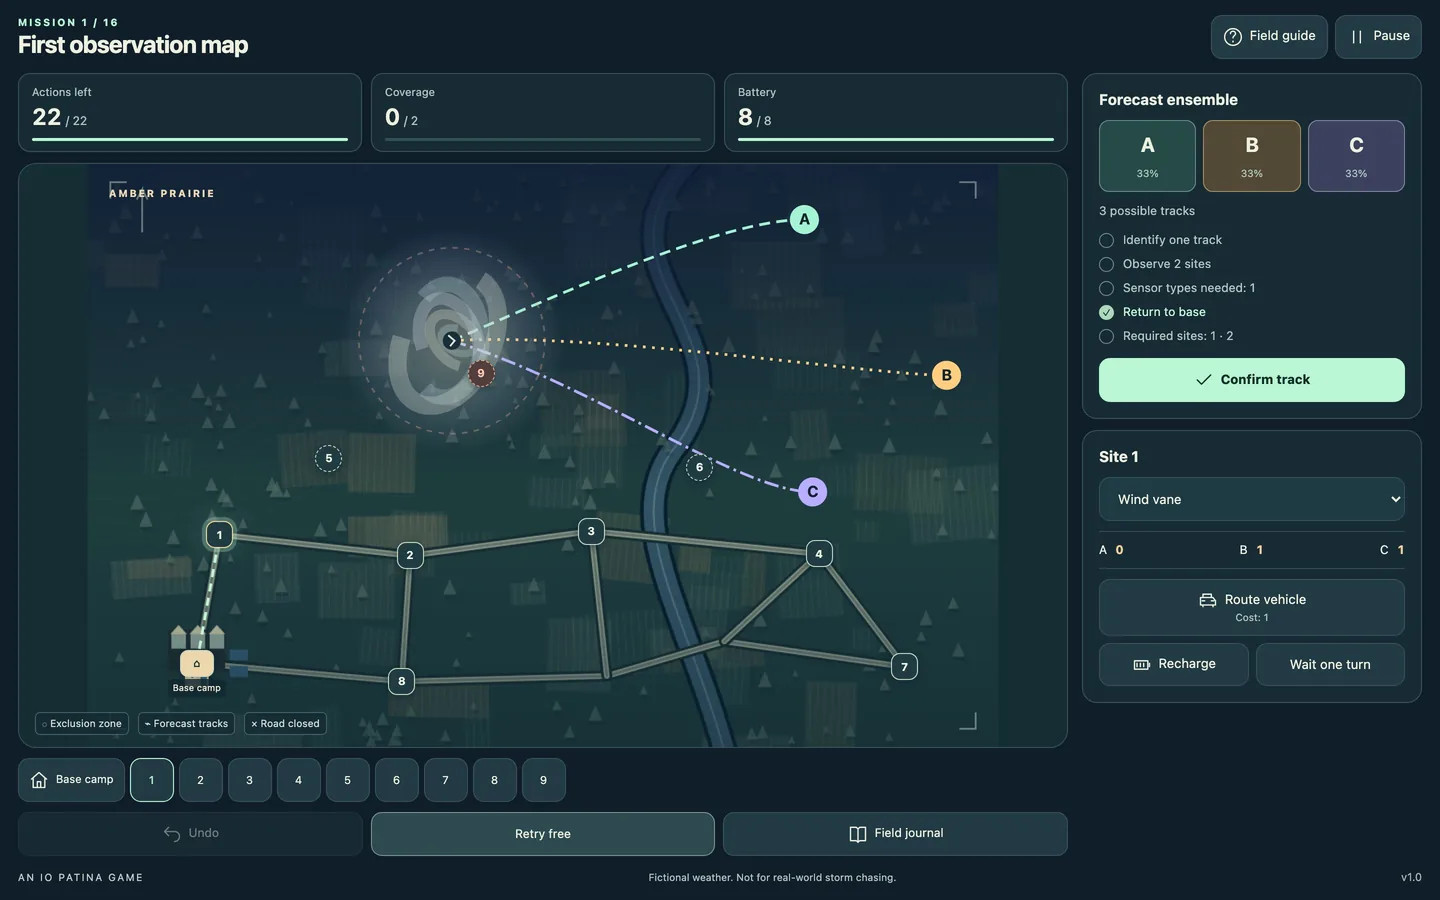Select road node 2 on the map
Viewport: 1440px width, 900px height.
[410, 555]
